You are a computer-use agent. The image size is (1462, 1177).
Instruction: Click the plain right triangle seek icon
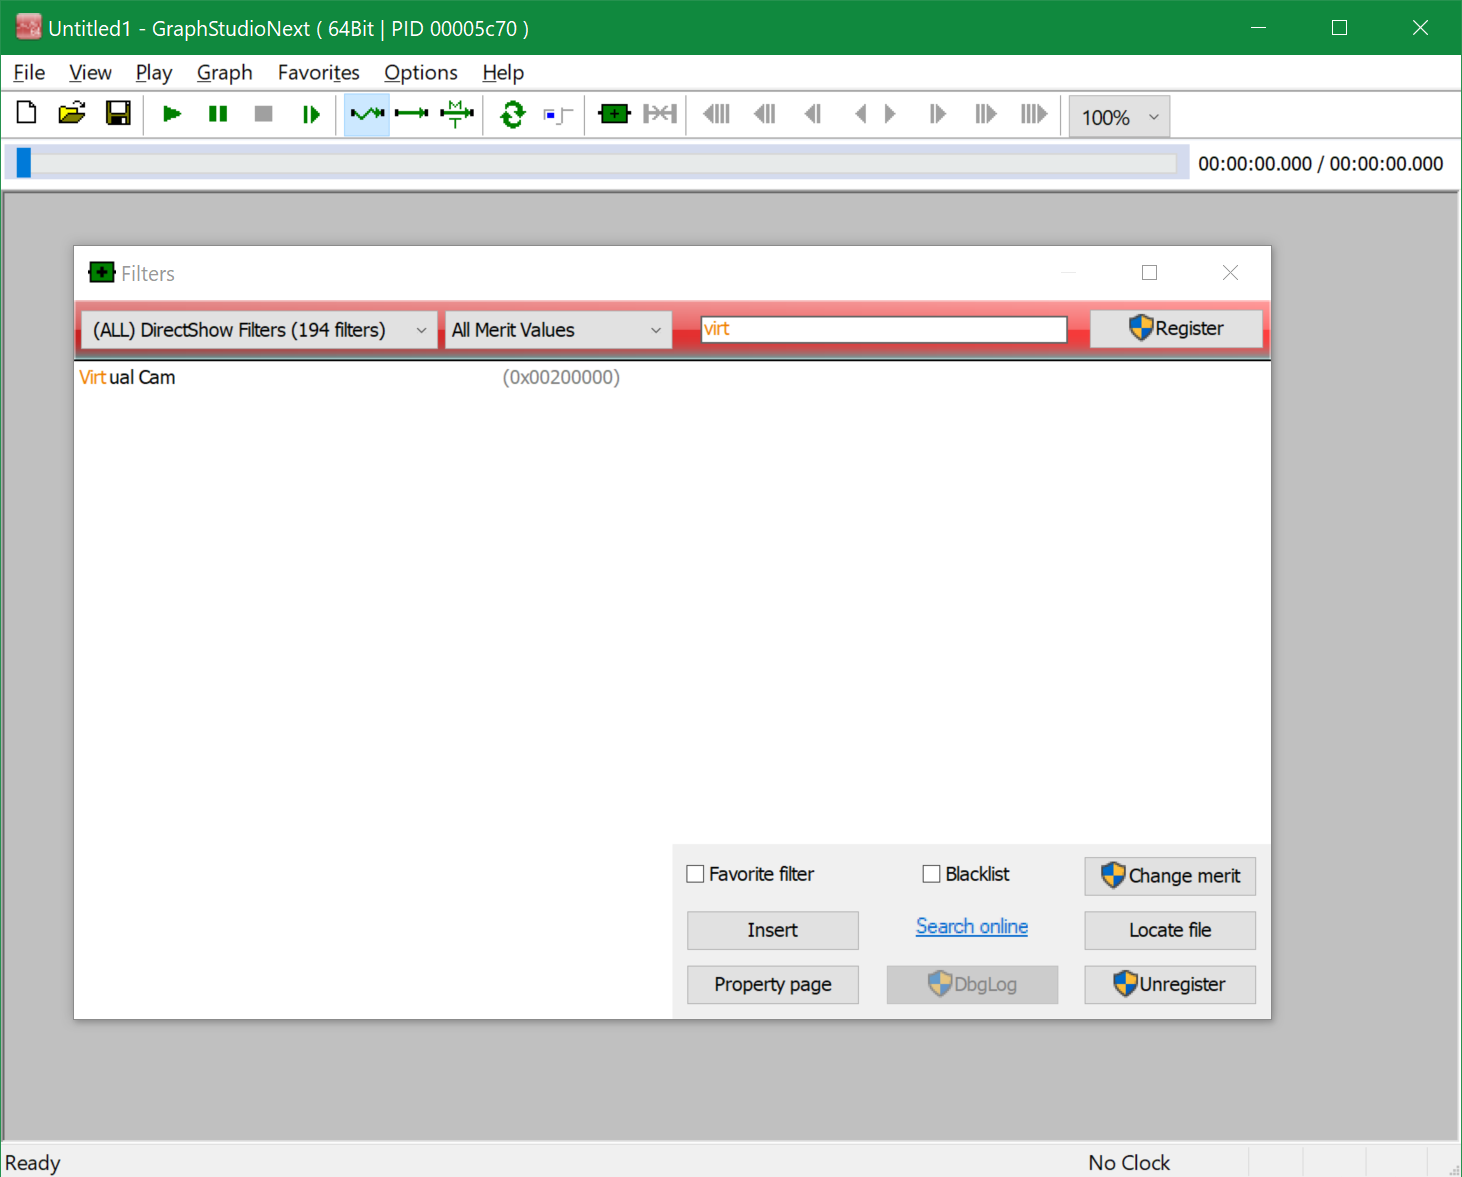coord(890,114)
